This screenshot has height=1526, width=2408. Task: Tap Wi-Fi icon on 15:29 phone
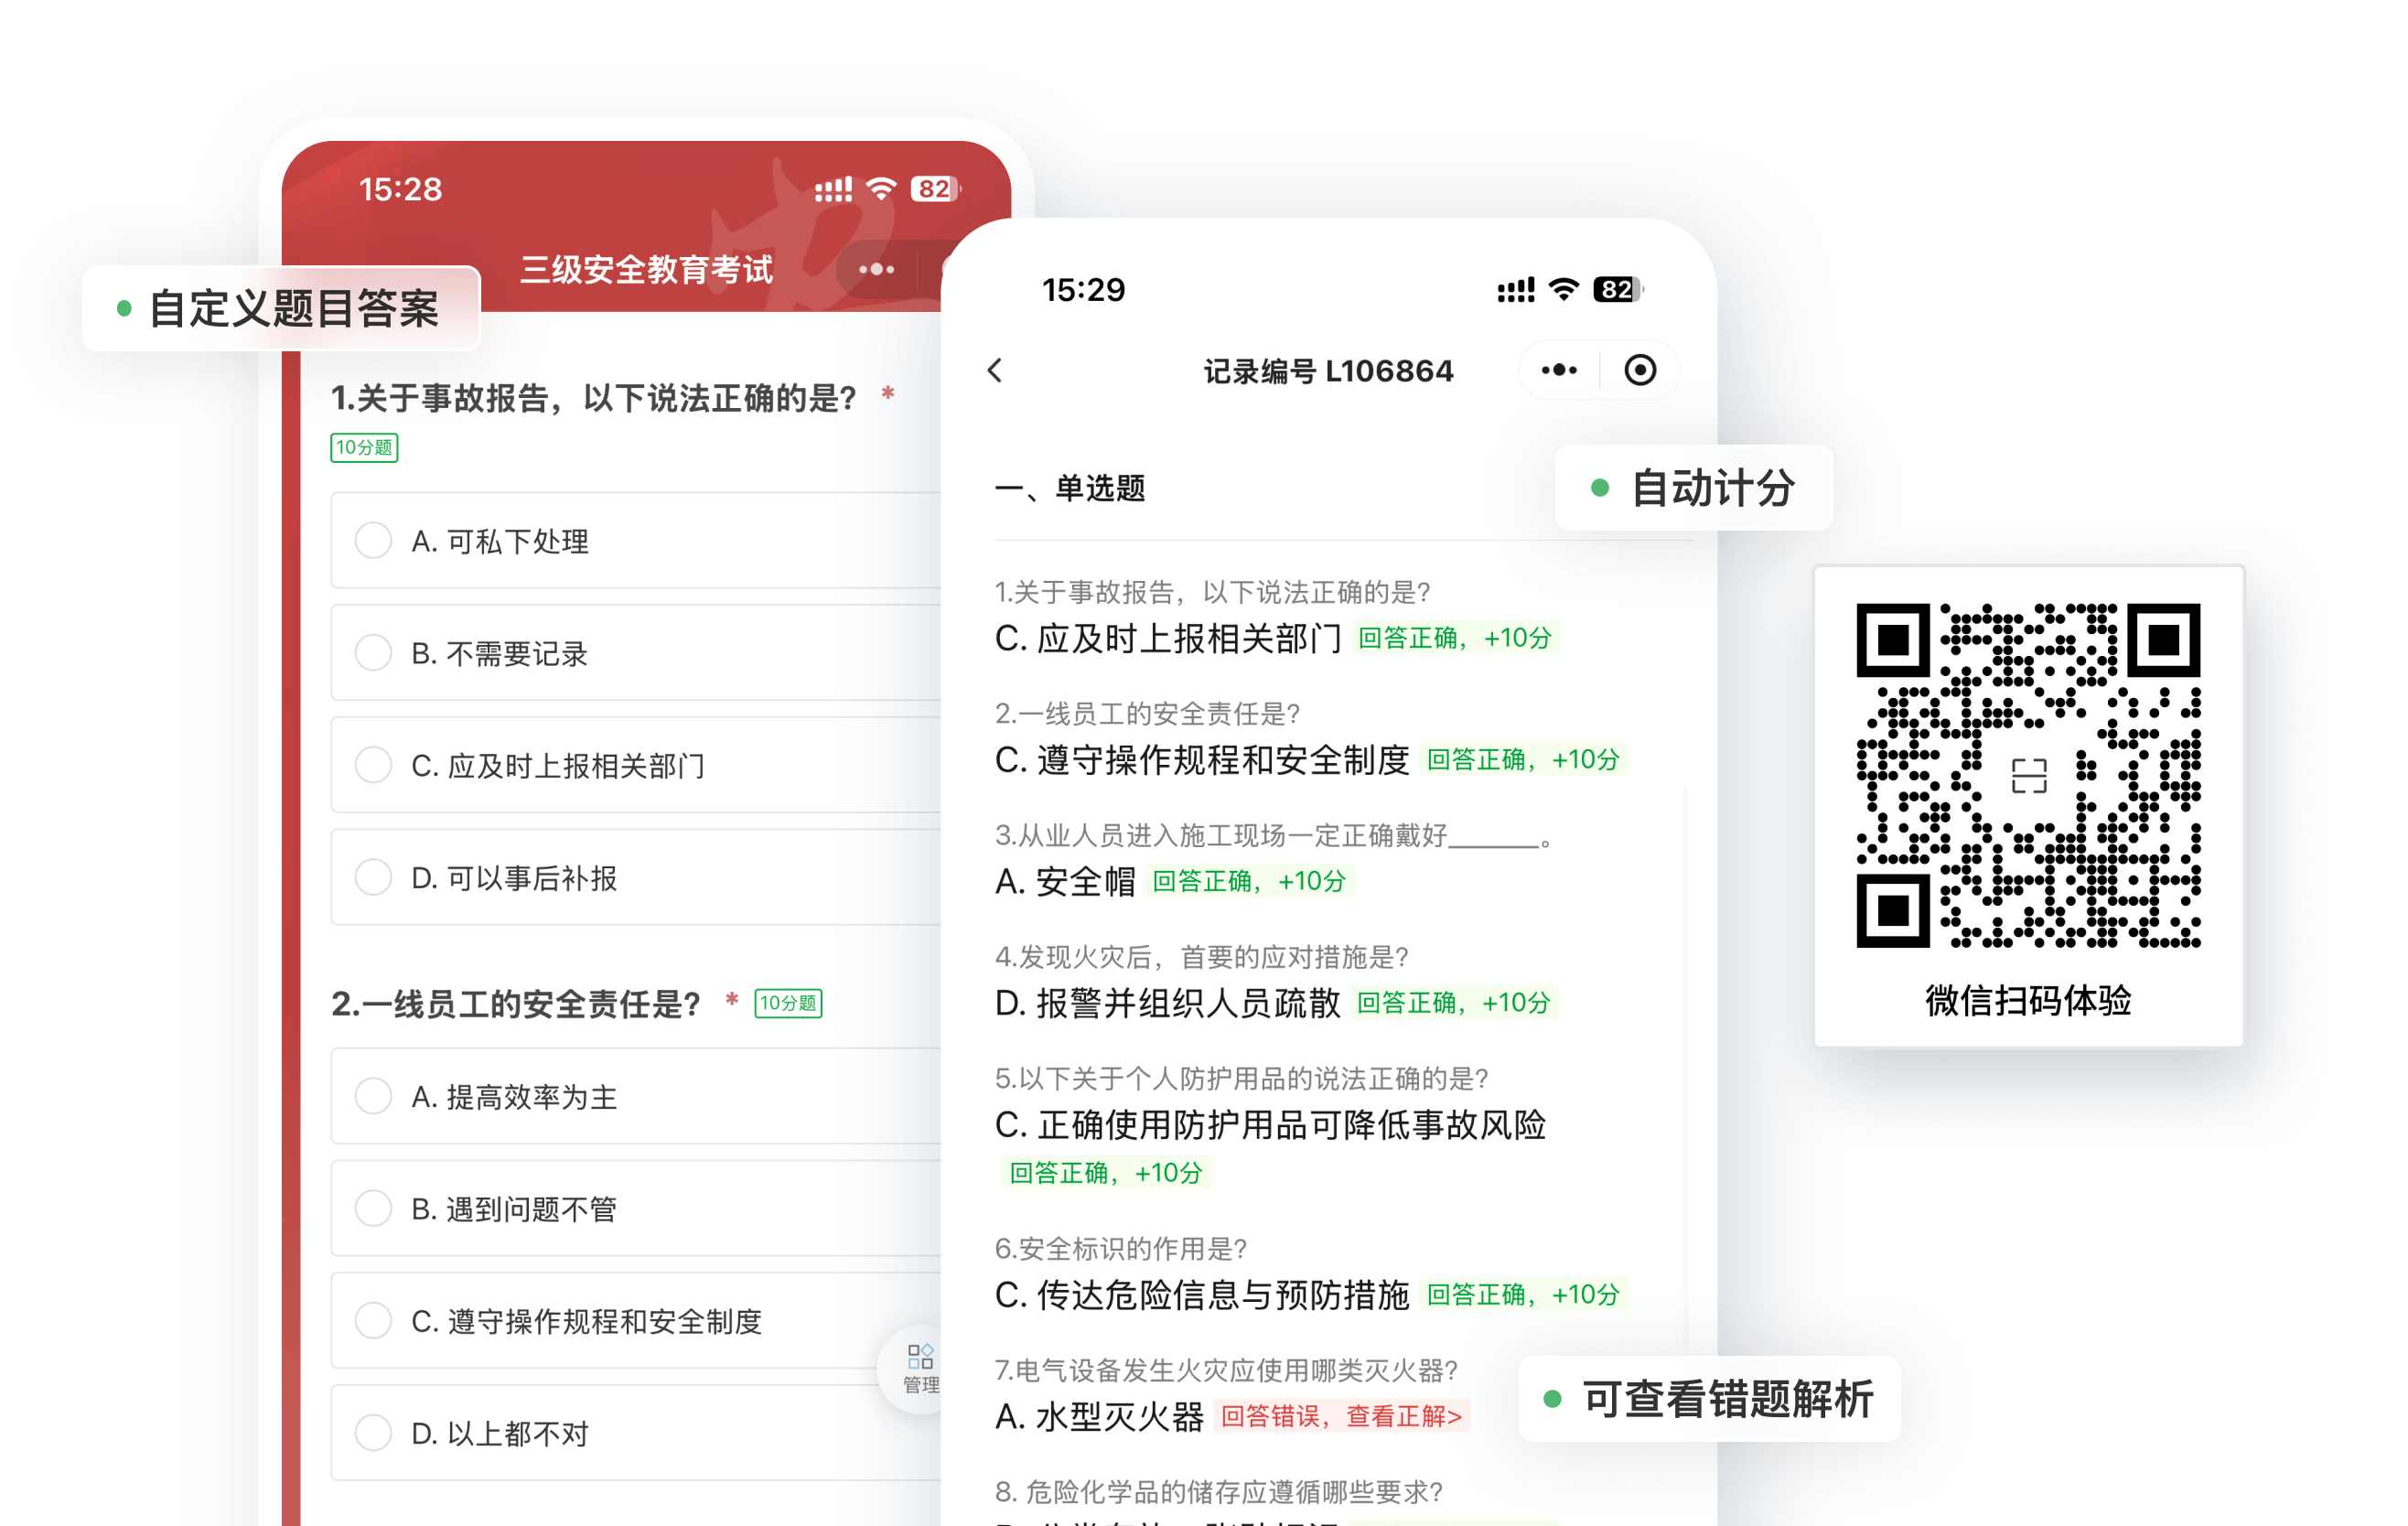tap(1563, 290)
